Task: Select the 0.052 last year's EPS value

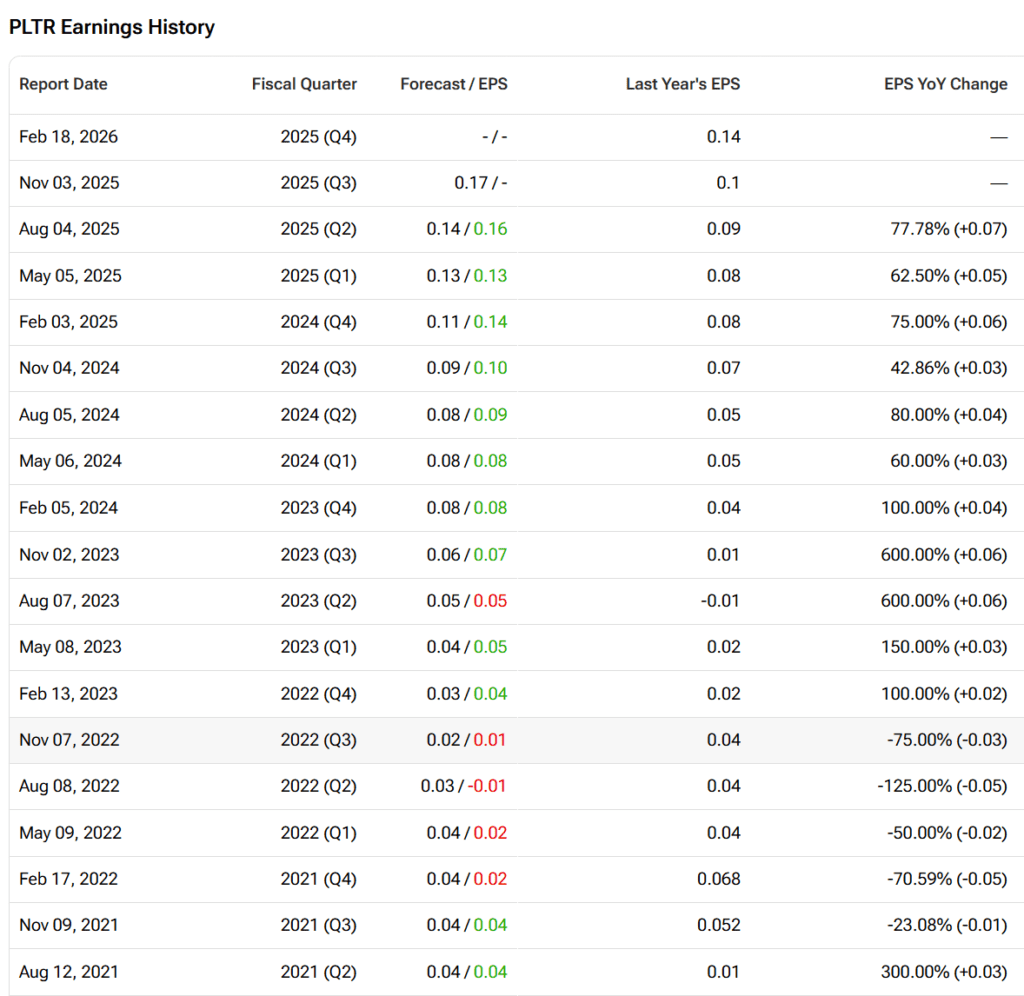Action: pos(719,925)
